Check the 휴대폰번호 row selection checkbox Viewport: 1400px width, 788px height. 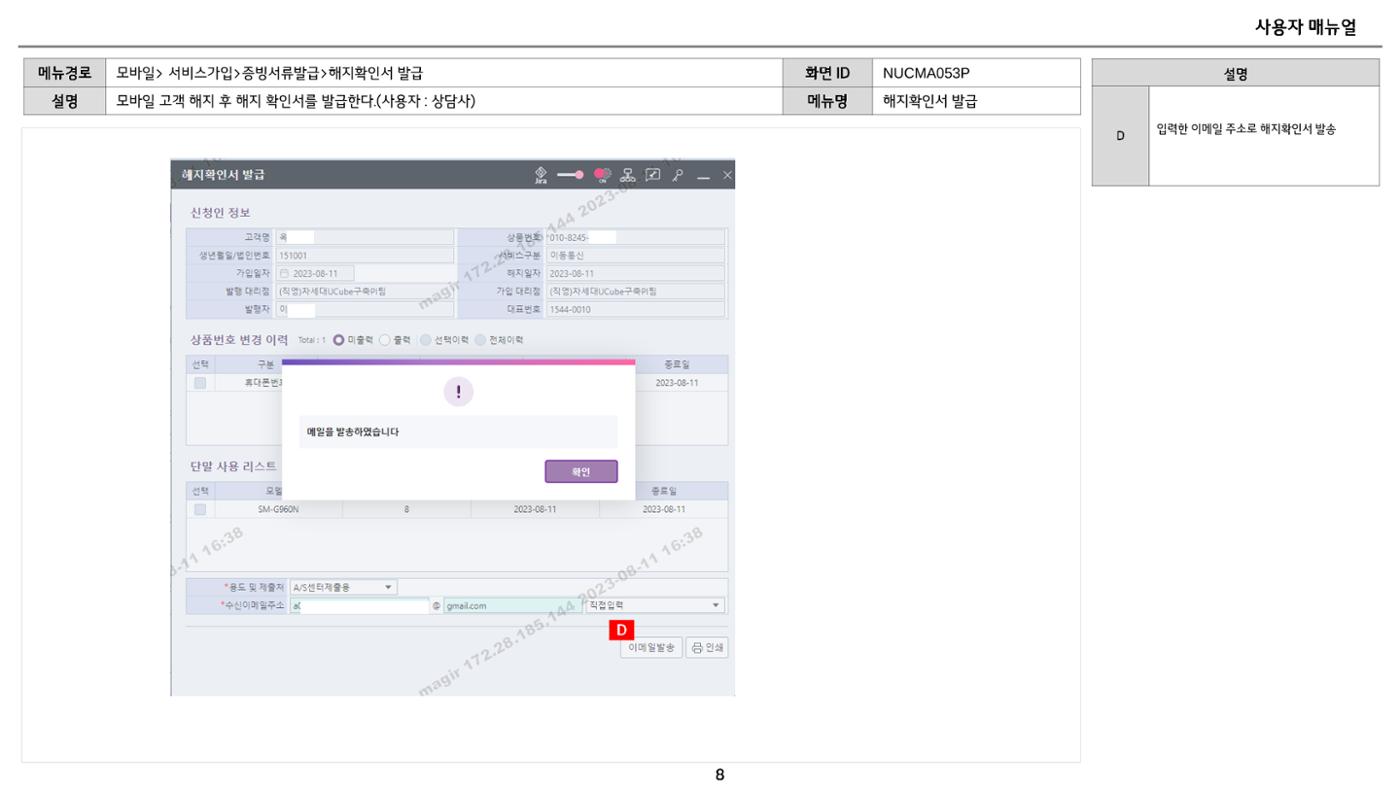(x=200, y=382)
